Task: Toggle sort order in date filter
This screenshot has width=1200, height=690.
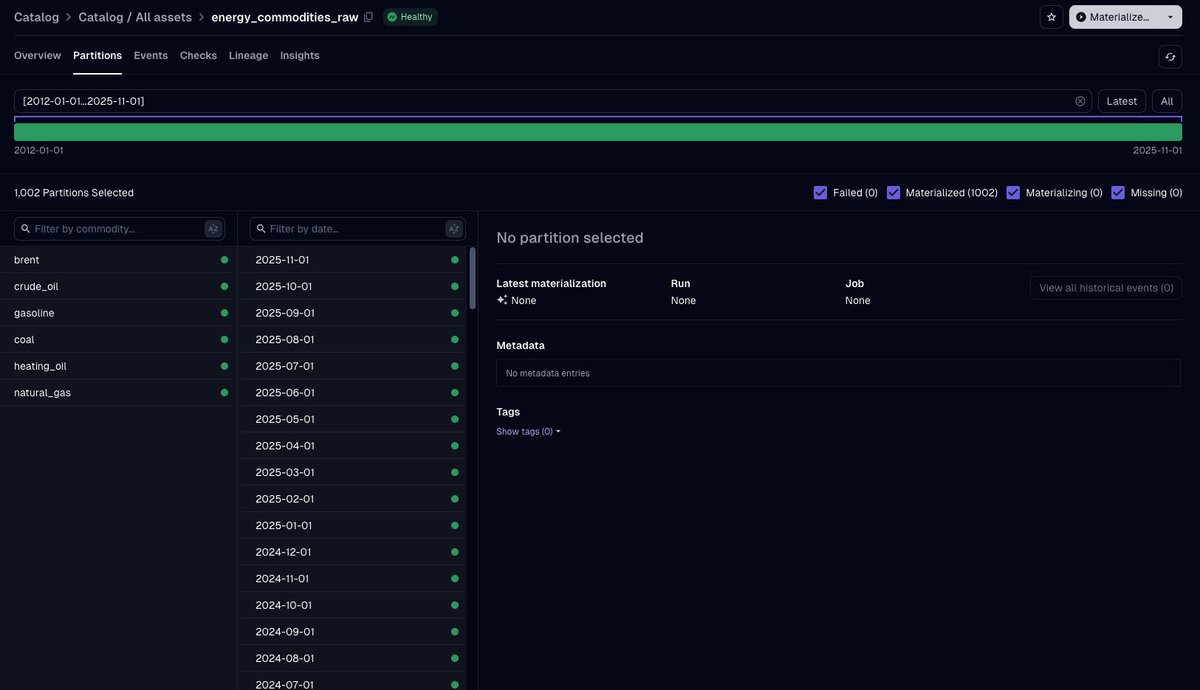Action: (x=453, y=229)
